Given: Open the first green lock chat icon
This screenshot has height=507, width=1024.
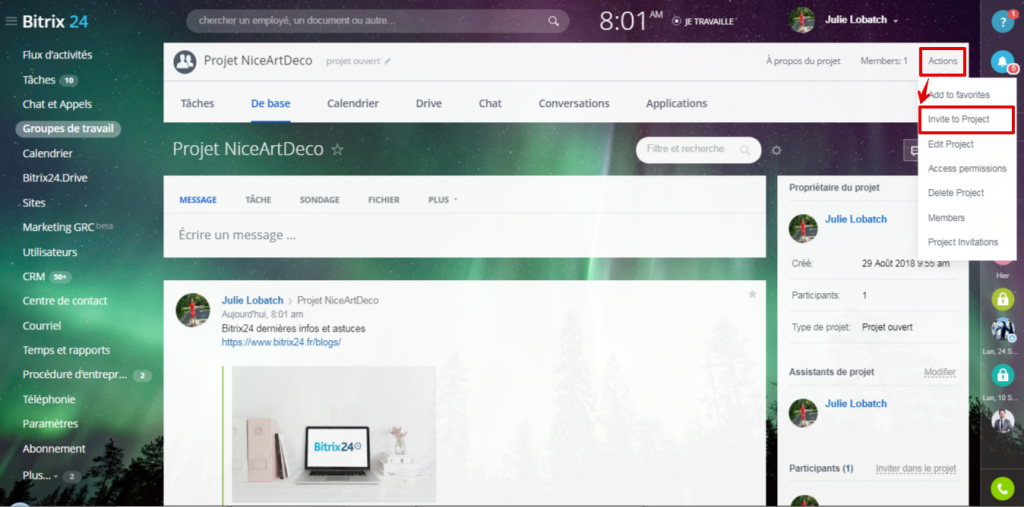Looking at the screenshot, I should (x=1002, y=299).
